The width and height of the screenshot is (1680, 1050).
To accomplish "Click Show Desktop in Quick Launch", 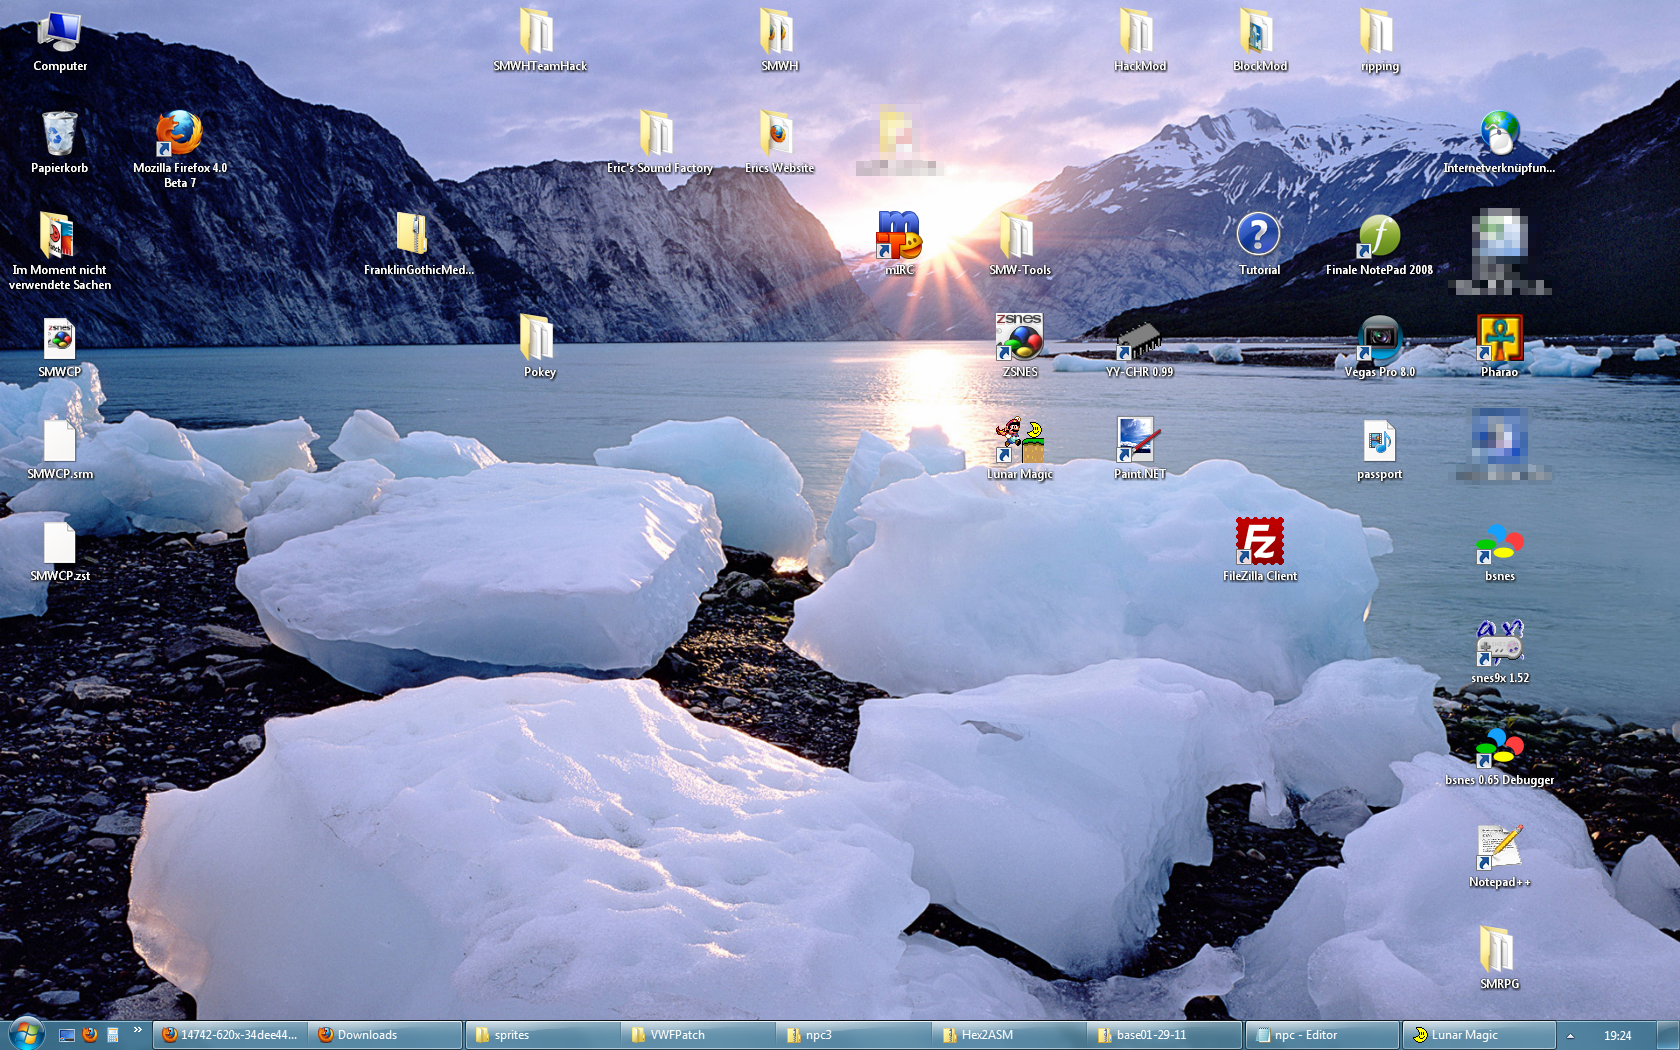I will pos(67,1035).
